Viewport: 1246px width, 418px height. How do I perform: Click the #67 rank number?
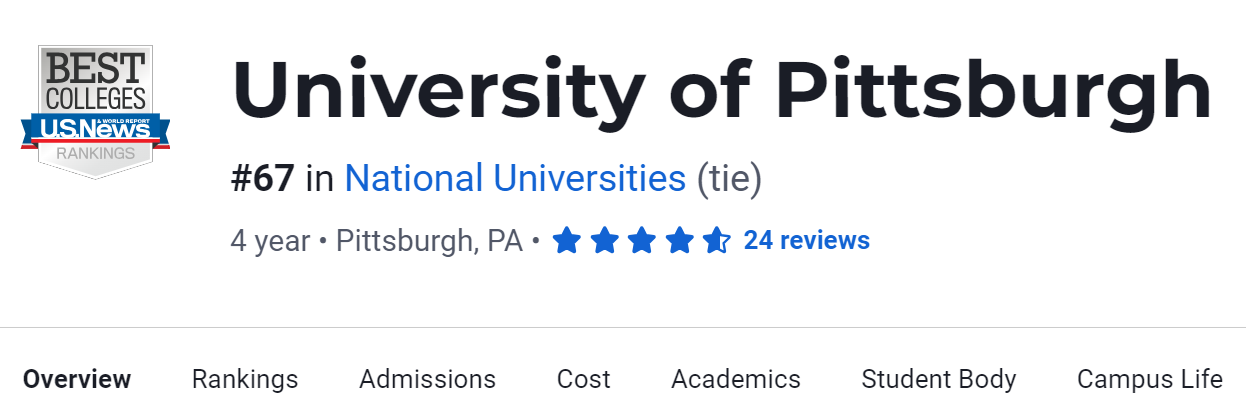point(262,179)
